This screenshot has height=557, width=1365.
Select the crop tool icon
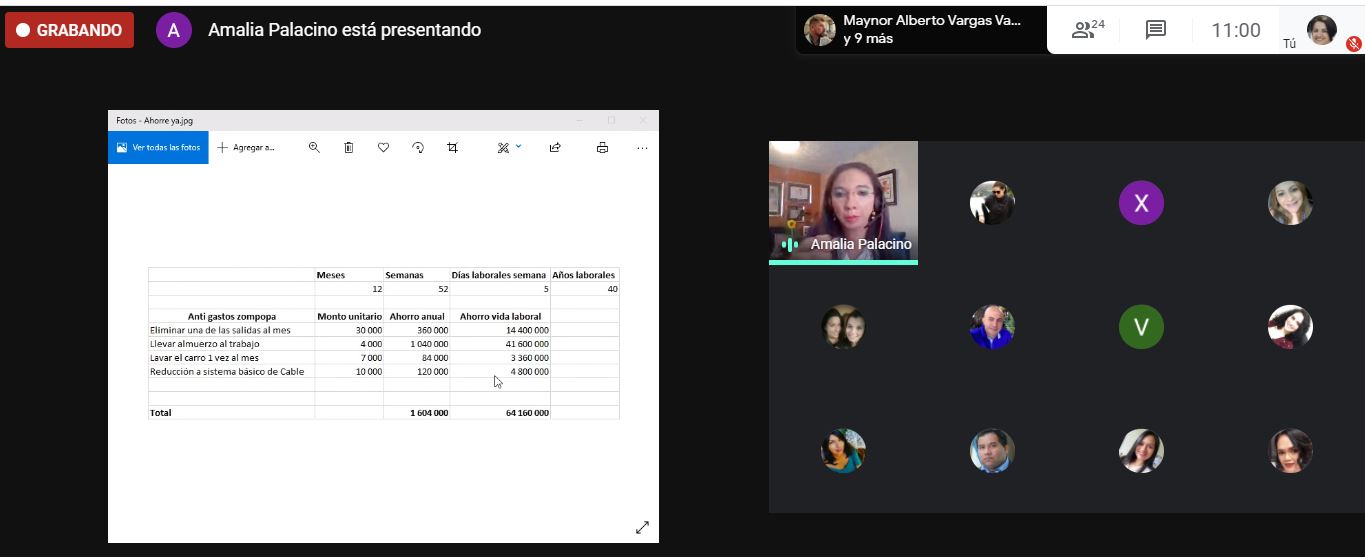tap(452, 147)
